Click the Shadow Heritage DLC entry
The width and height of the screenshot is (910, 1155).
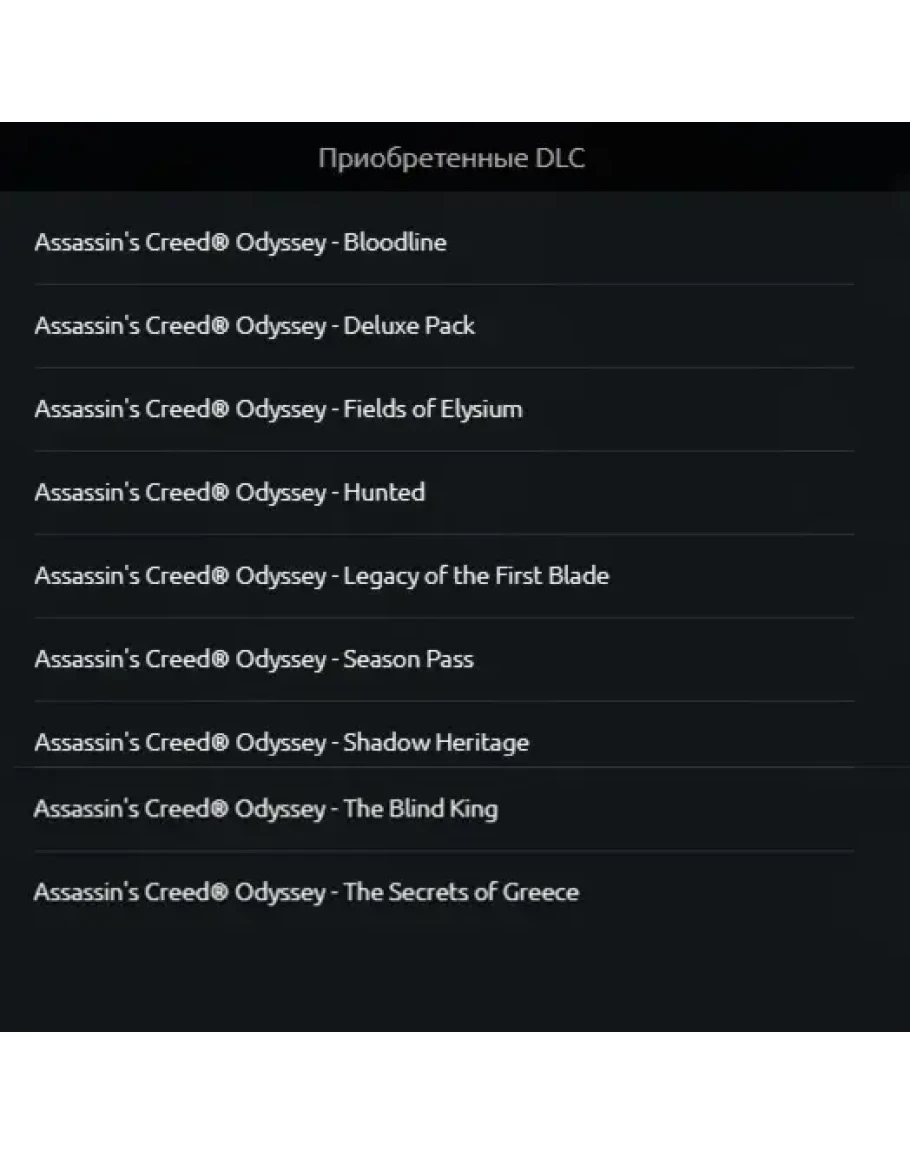(281, 742)
